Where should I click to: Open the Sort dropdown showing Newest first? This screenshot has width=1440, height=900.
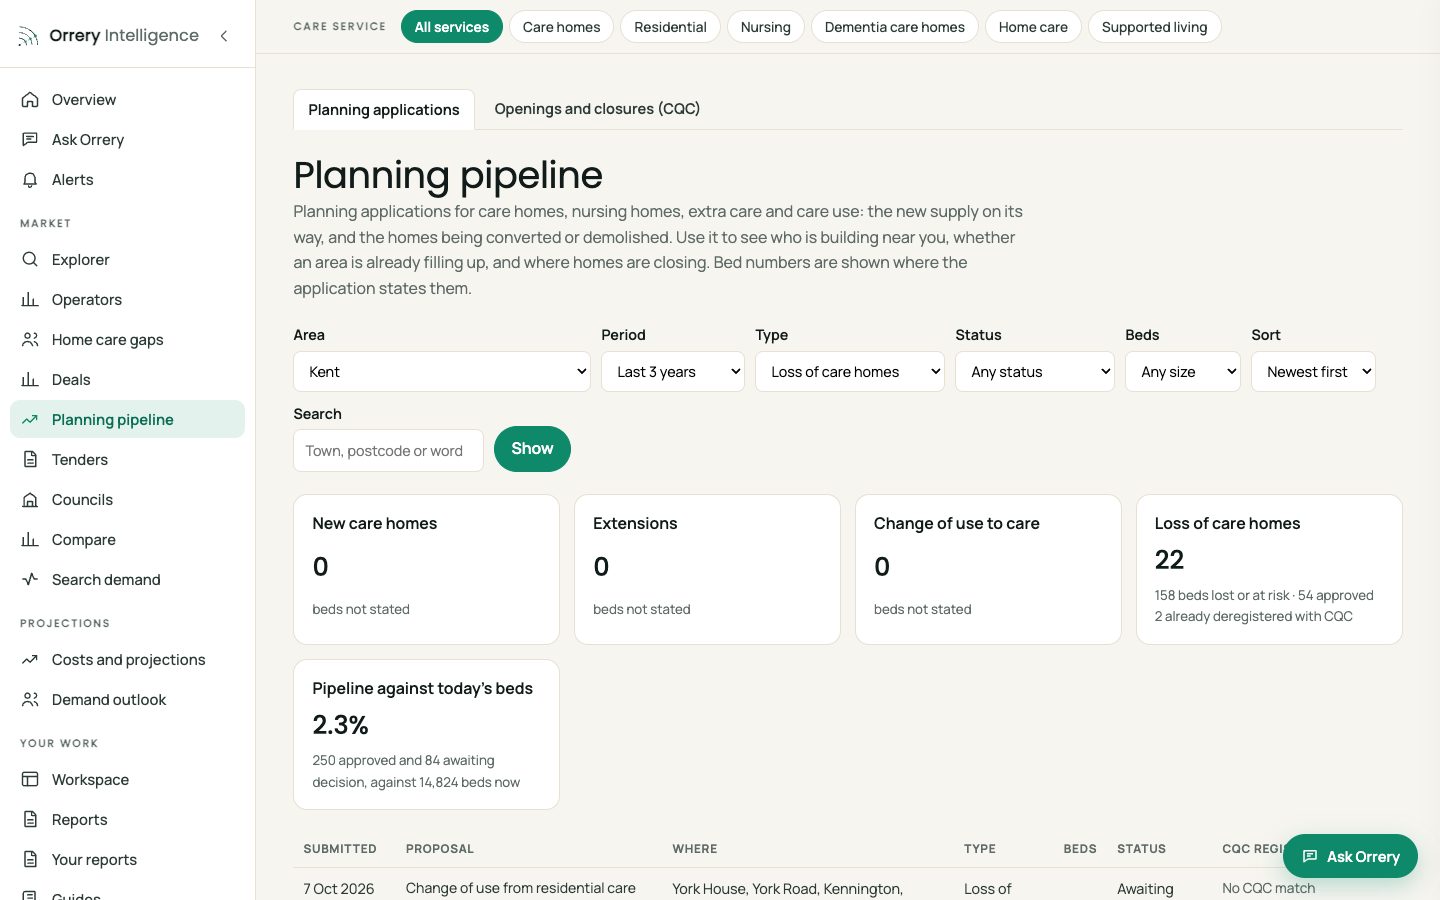coord(1313,372)
